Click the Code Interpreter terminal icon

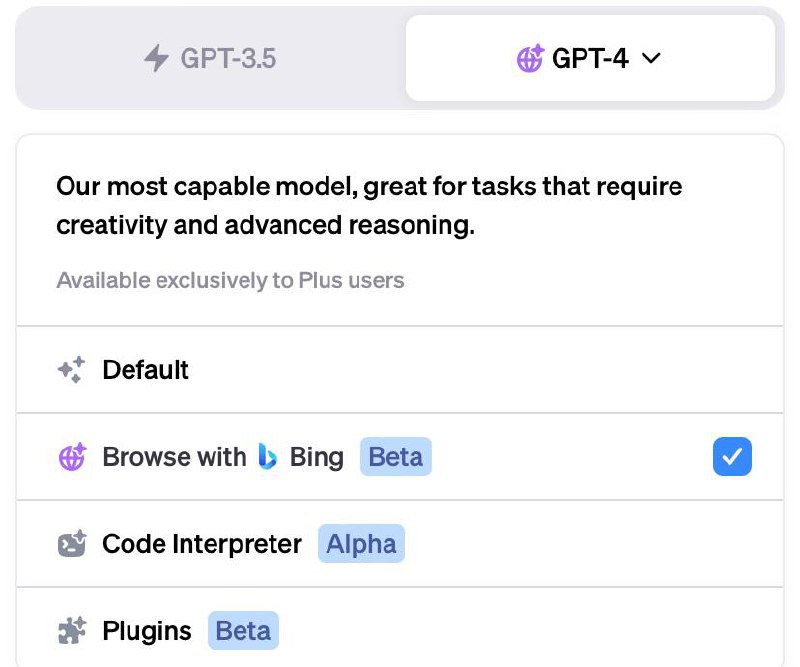pyautogui.click(x=72, y=544)
